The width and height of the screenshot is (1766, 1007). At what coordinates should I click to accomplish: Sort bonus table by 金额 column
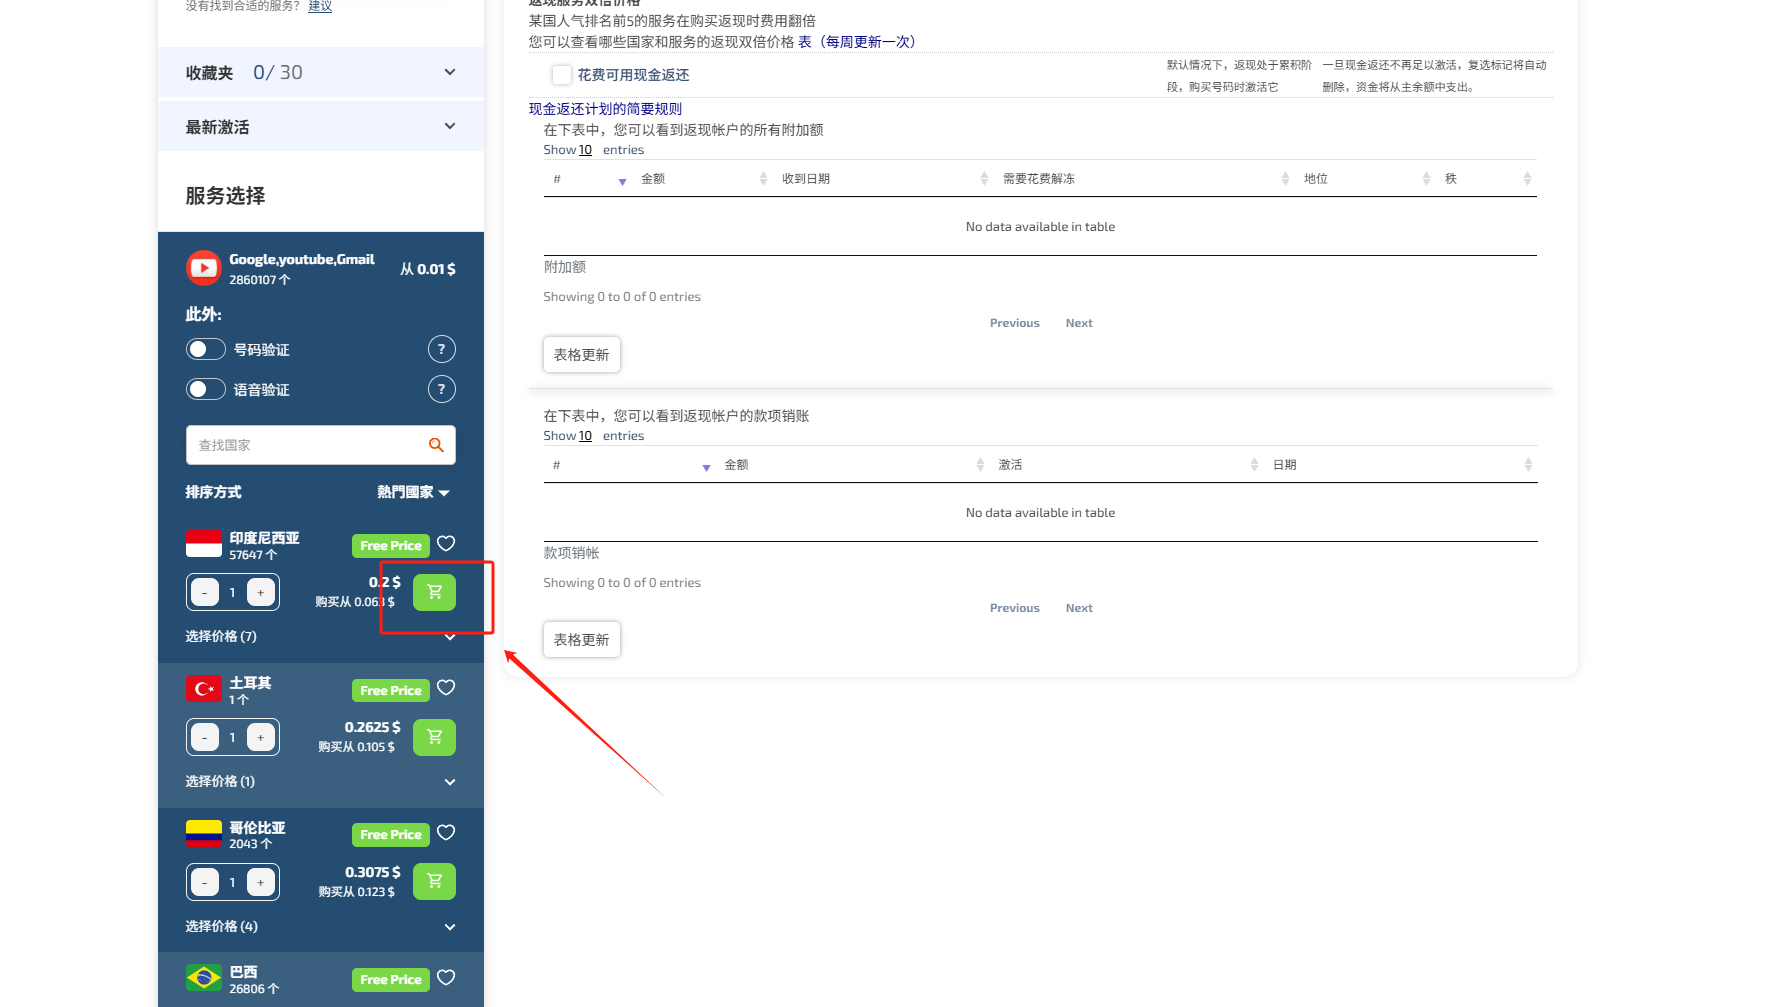click(x=703, y=179)
